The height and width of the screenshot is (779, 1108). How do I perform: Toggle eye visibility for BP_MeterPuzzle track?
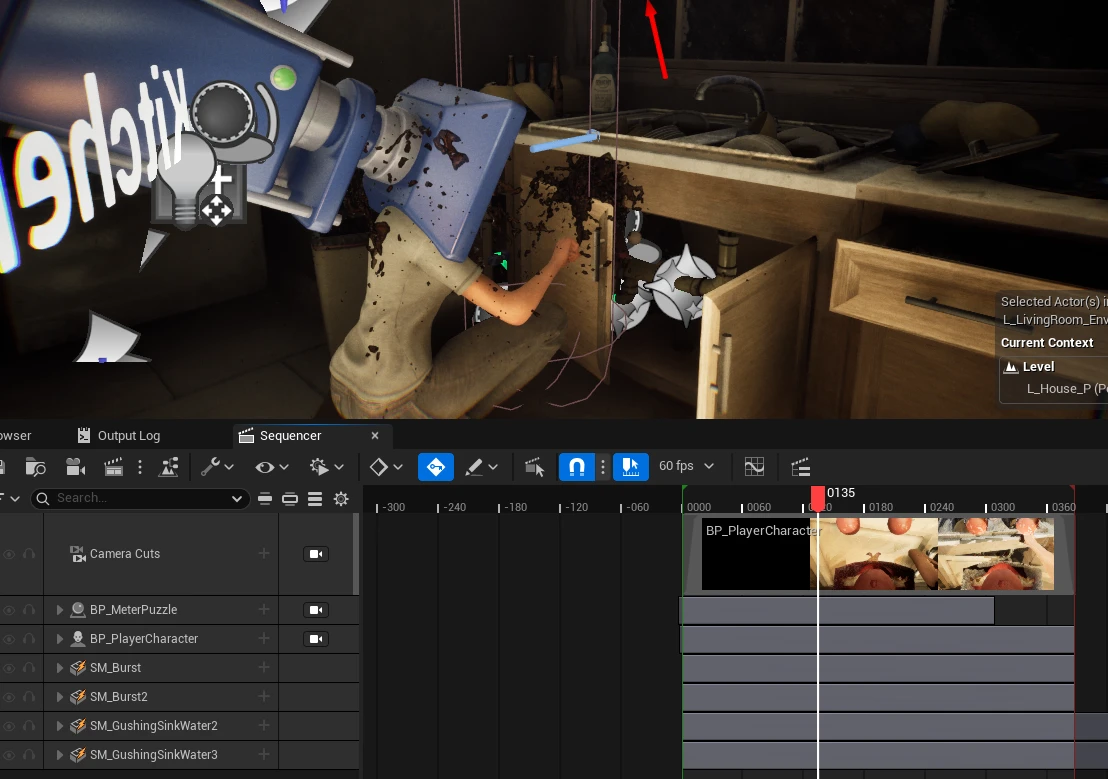pos(9,609)
